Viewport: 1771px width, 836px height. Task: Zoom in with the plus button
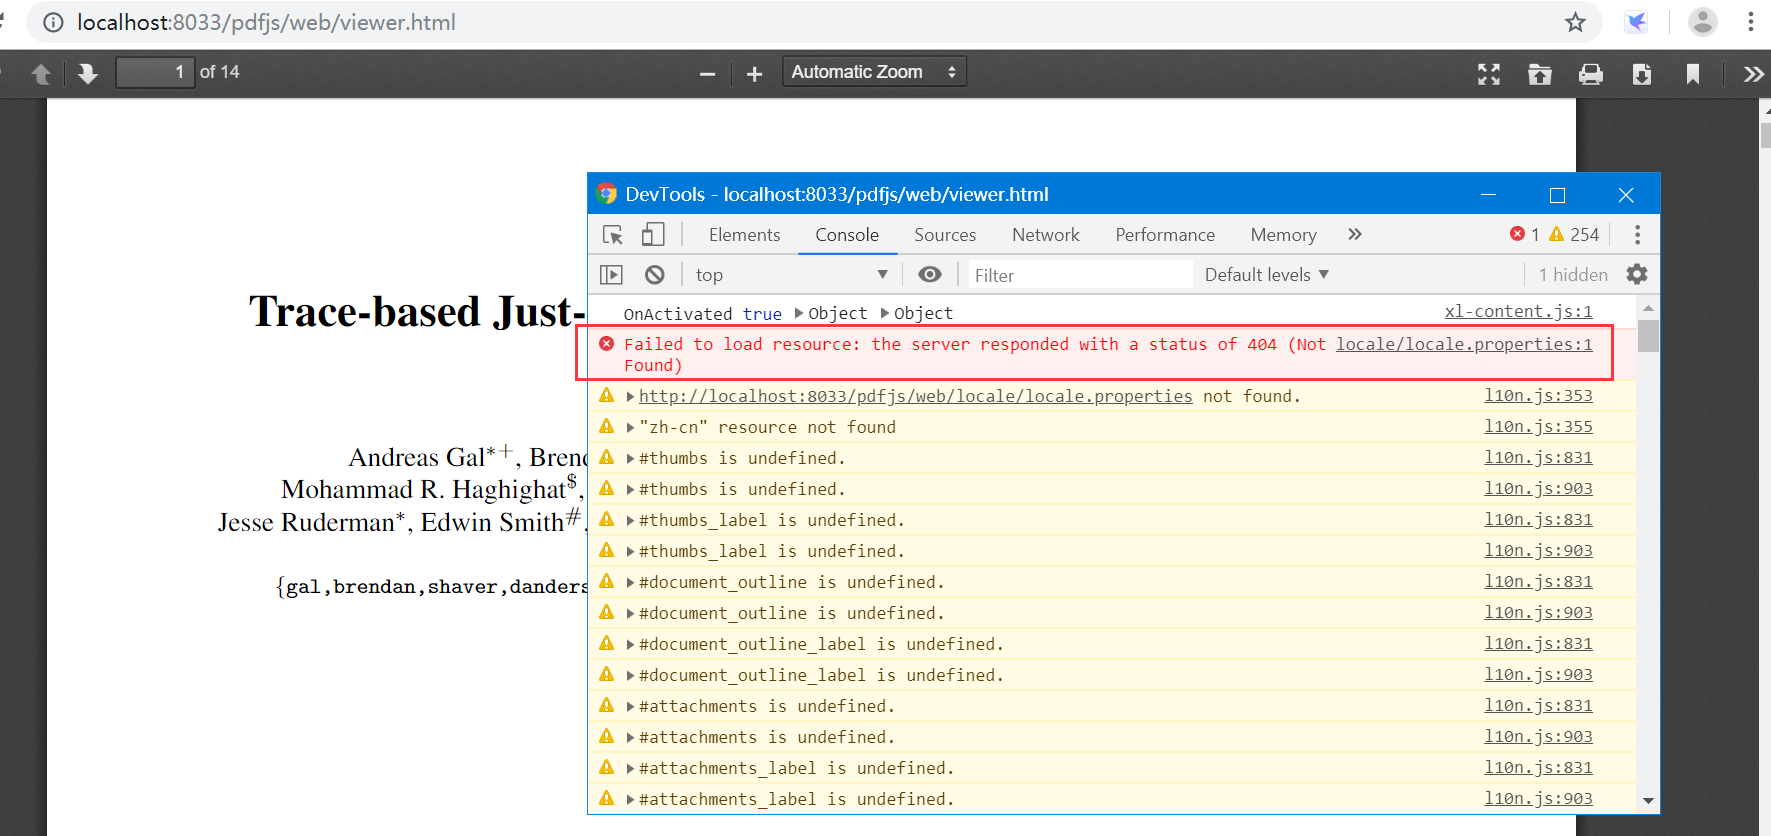[x=754, y=74]
